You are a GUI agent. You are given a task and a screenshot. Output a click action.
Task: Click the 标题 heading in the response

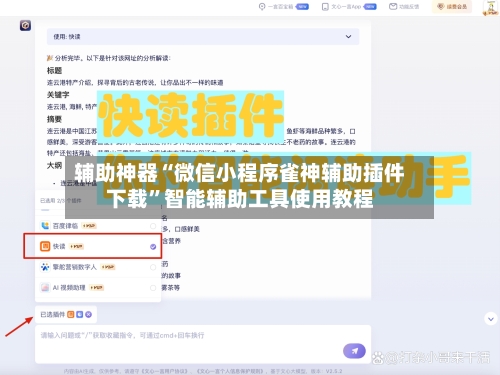(x=54, y=71)
